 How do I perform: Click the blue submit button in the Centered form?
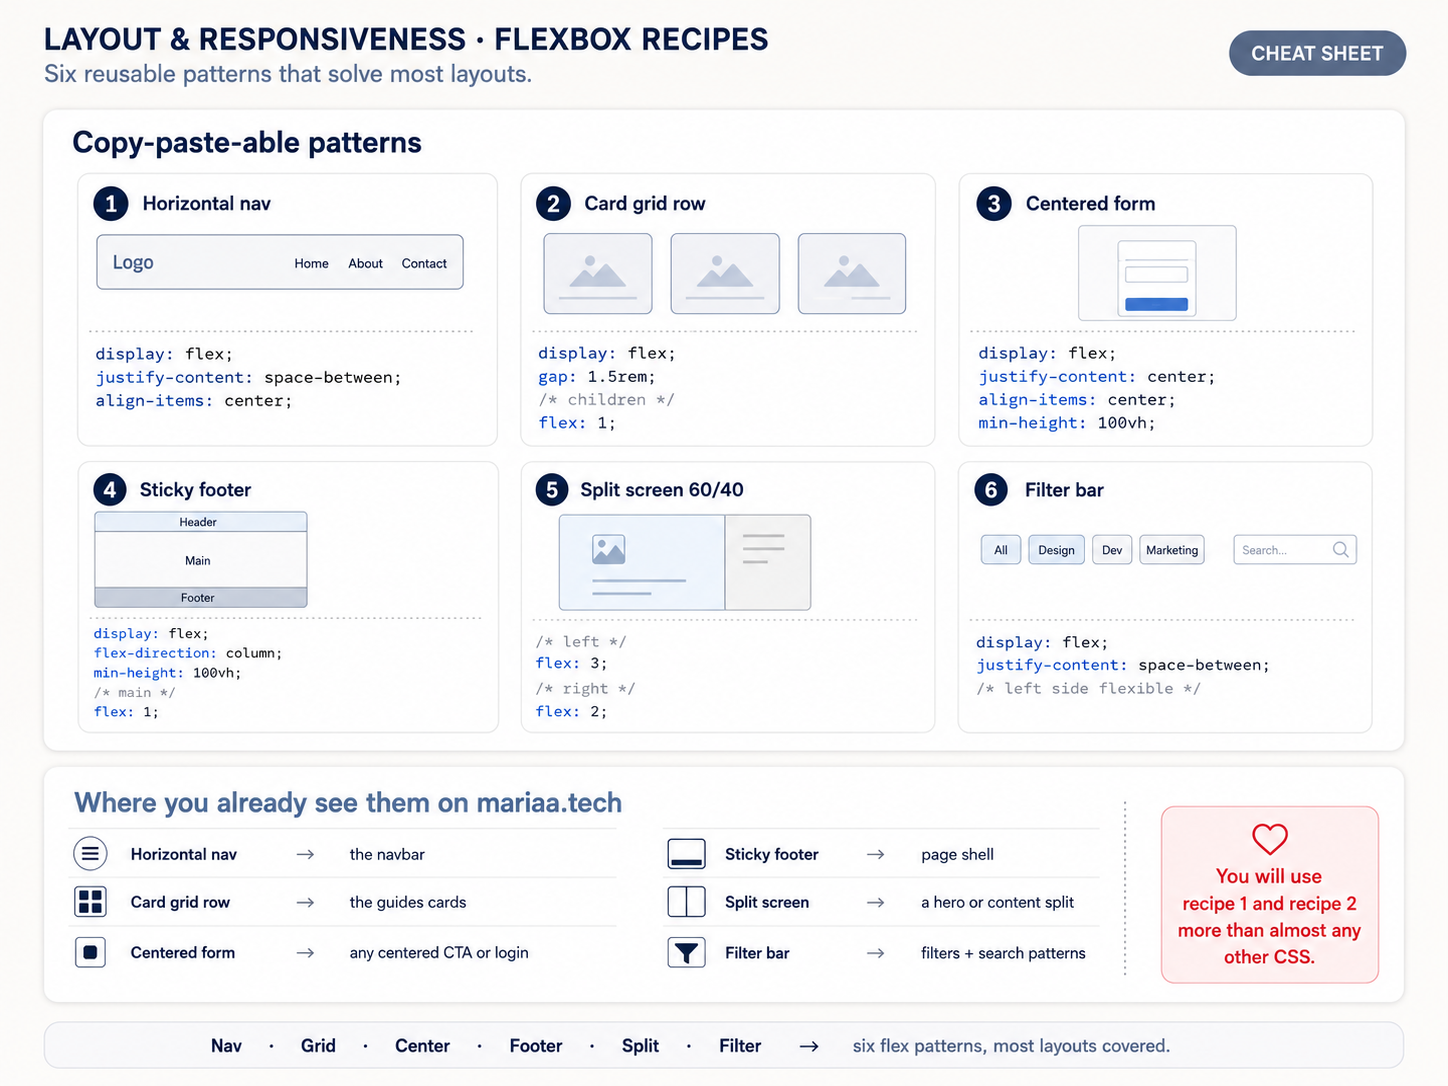(x=1156, y=304)
